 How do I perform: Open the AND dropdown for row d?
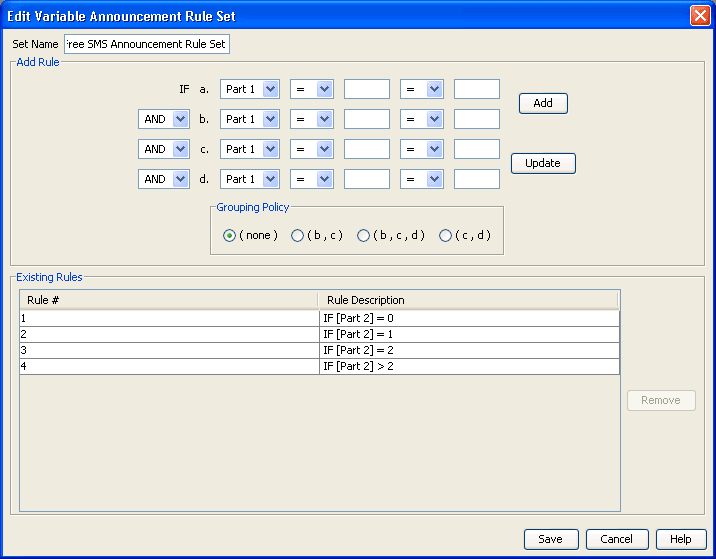point(164,179)
